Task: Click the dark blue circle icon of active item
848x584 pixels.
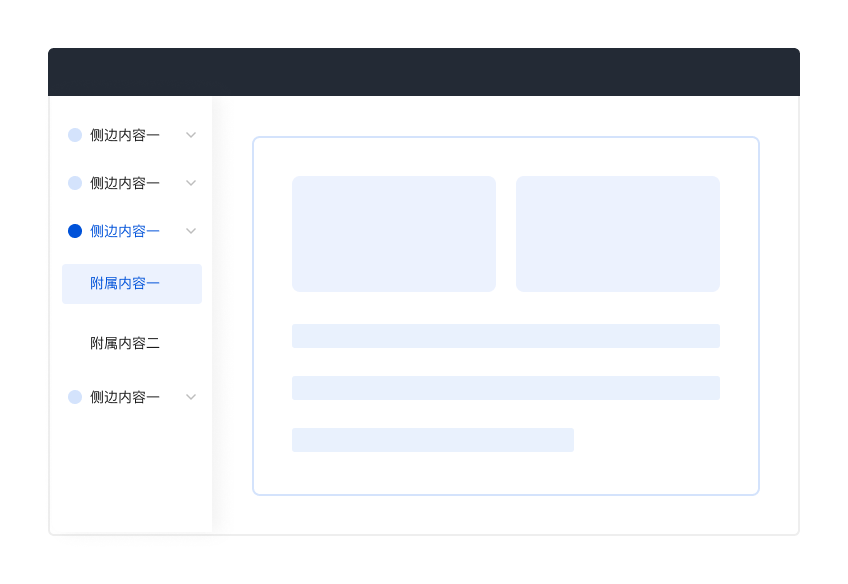Action: point(75,231)
